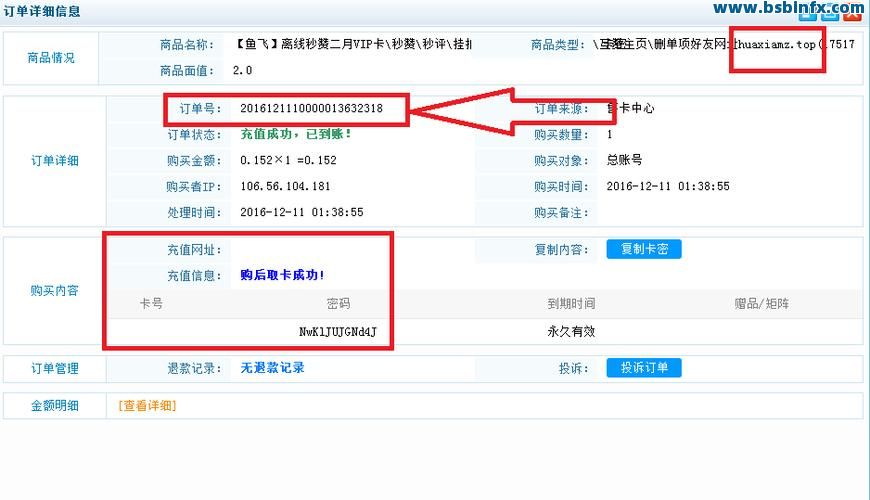
Task: Click the 退款记录: field label
Action: click(194, 368)
